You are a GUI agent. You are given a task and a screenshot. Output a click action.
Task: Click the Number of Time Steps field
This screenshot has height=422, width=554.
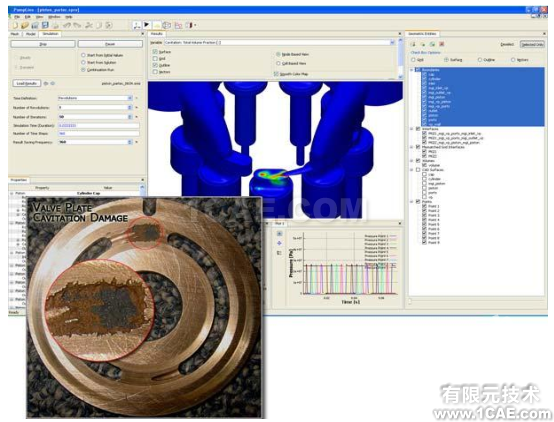(x=98, y=134)
